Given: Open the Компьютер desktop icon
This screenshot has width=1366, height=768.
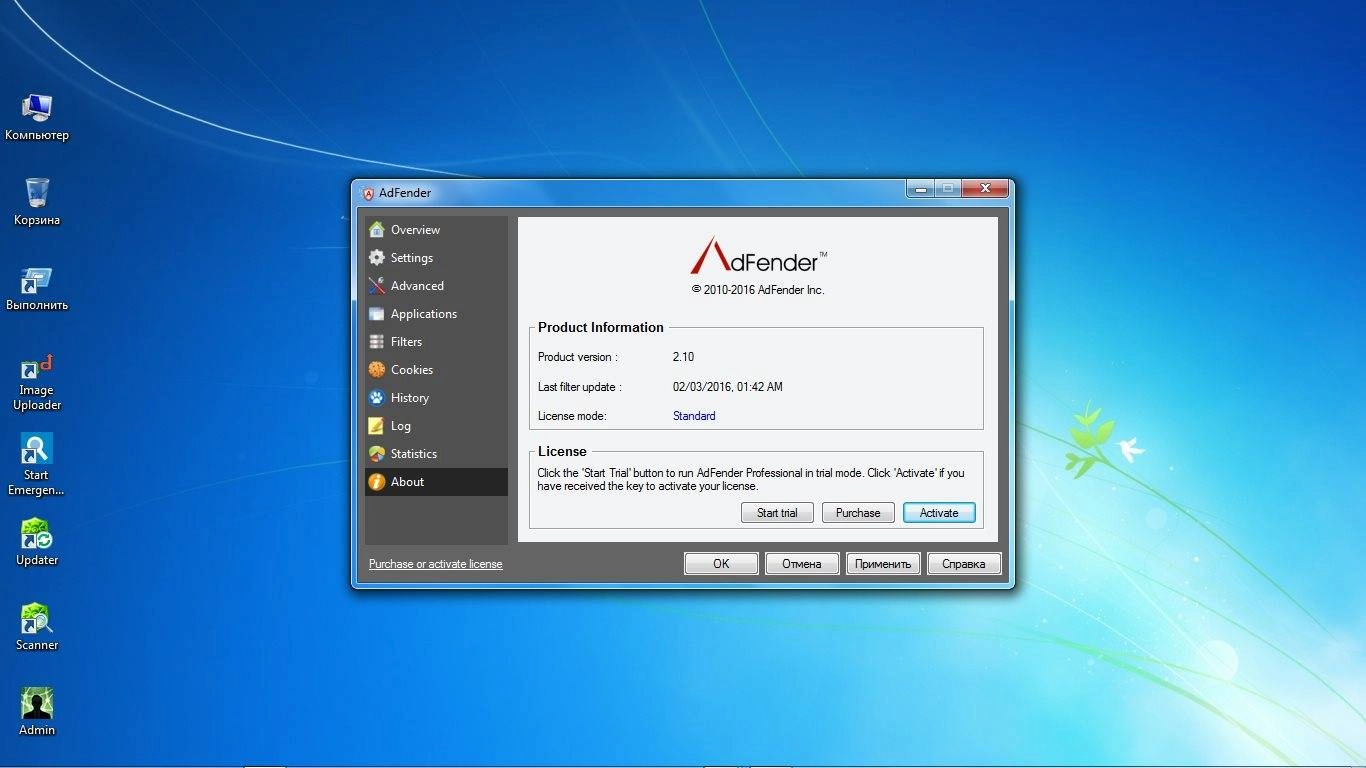Looking at the screenshot, I should pos(37,116).
